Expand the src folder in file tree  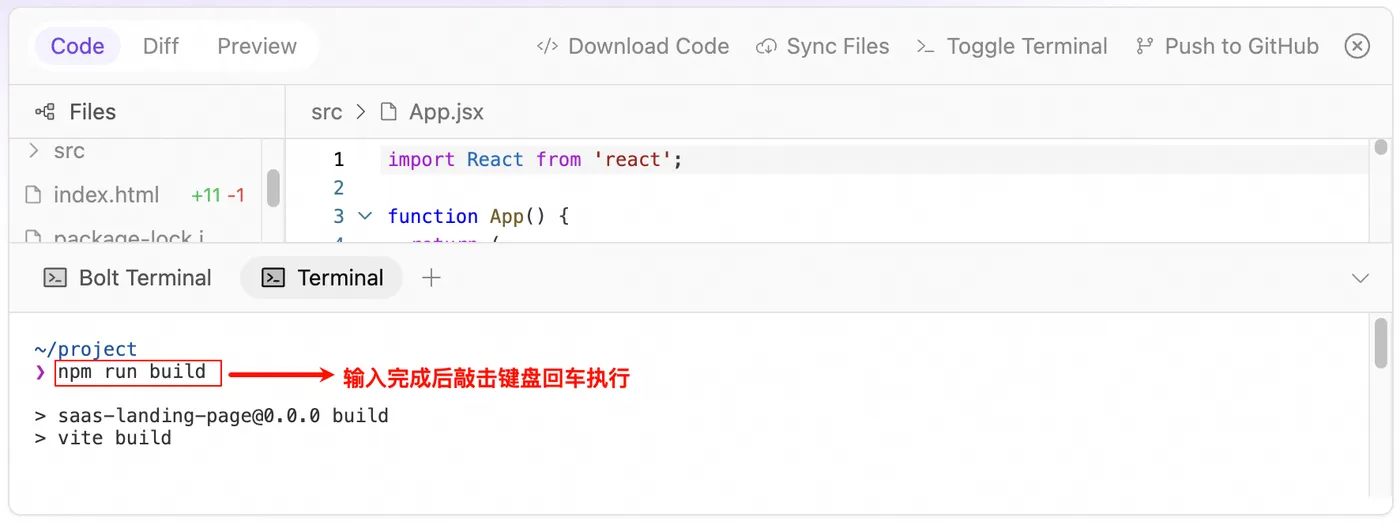coord(34,151)
